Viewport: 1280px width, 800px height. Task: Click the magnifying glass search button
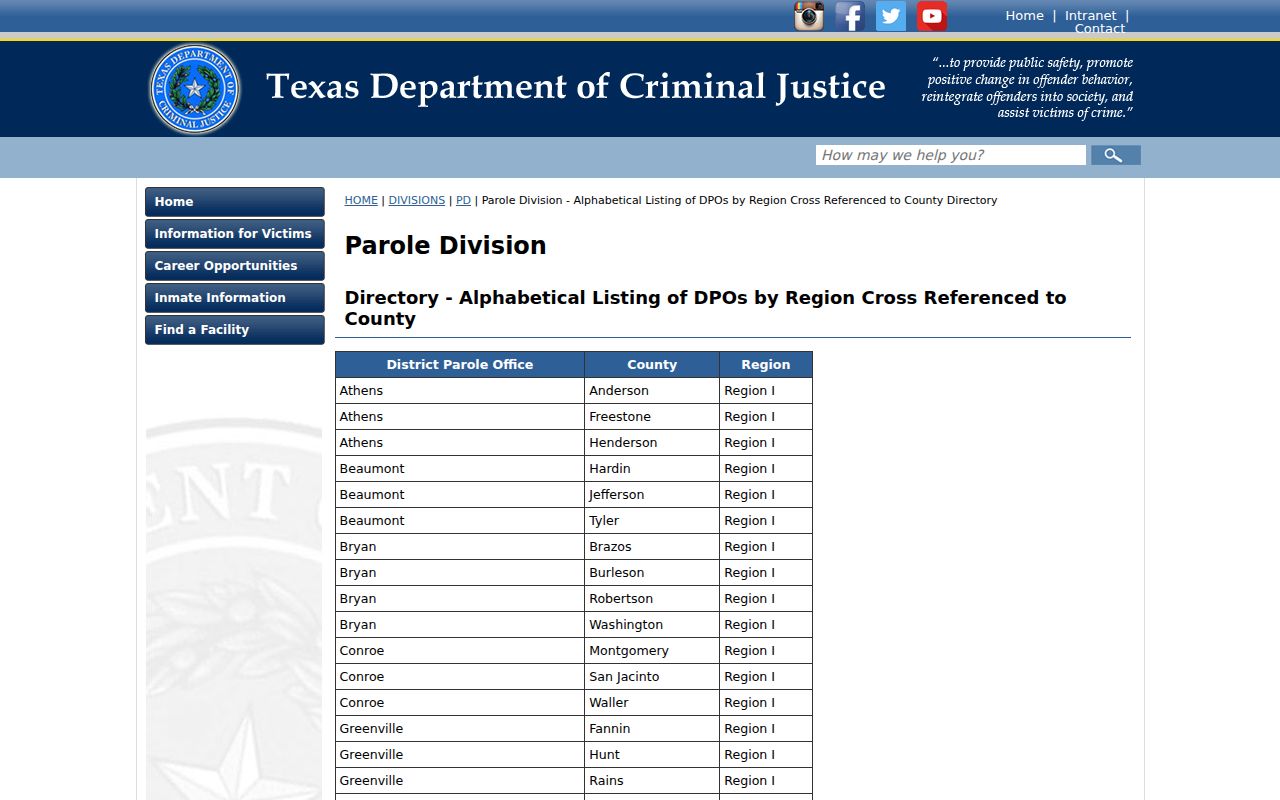1116,155
